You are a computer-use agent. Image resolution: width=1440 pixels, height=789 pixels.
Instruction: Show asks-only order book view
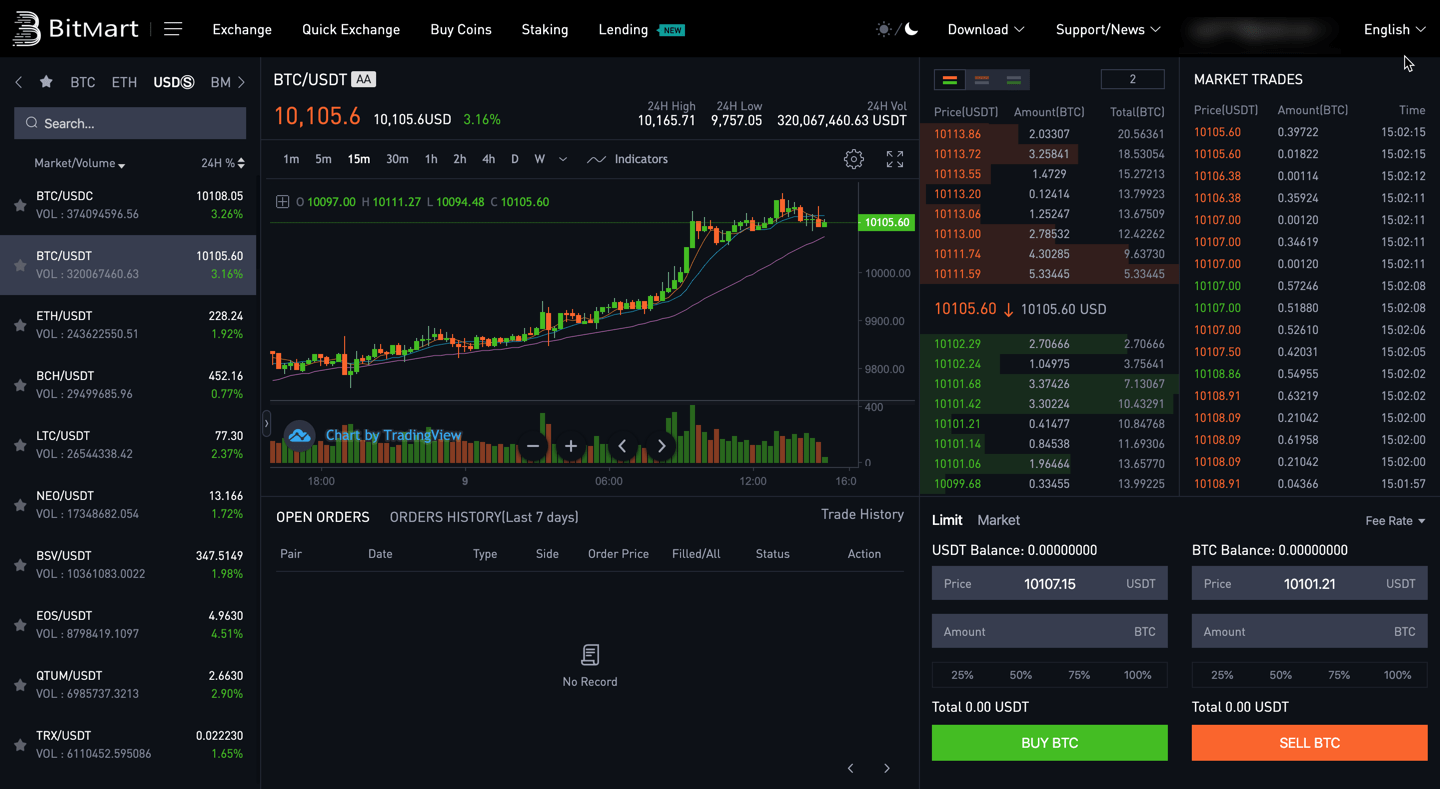click(982, 80)
